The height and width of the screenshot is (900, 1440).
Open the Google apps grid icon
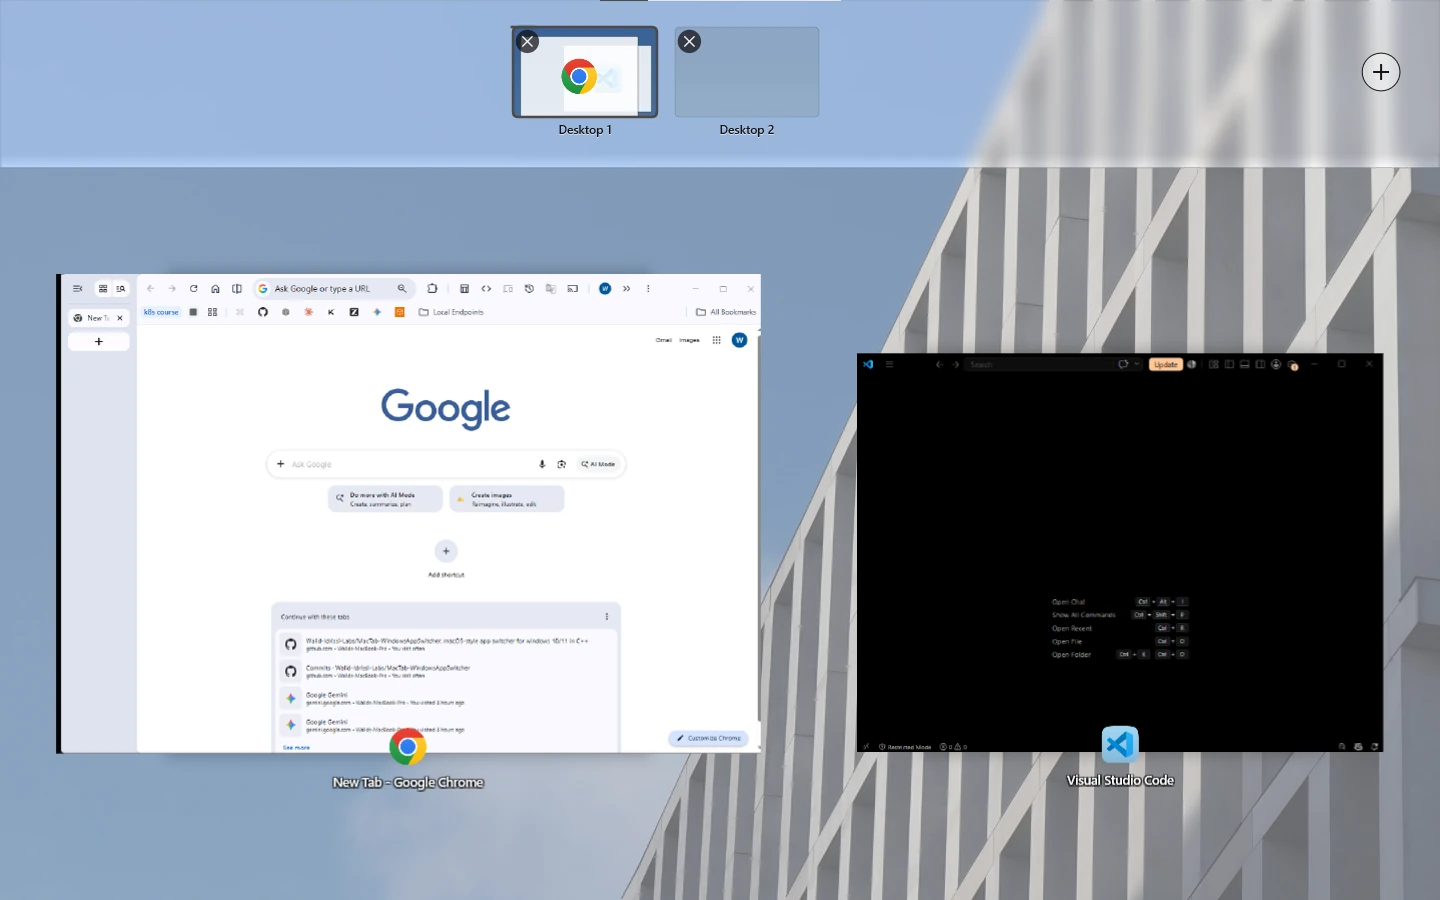point(716,340)
